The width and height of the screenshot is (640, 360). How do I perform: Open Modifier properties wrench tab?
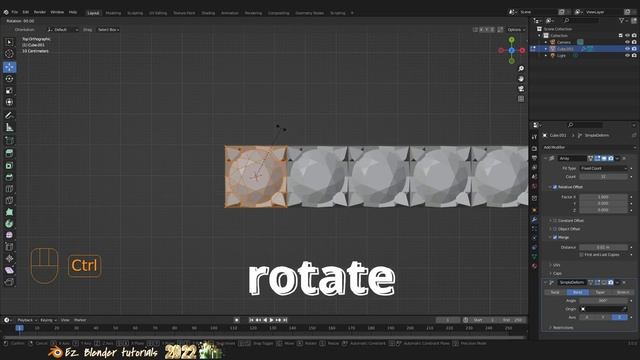(534, 220)
